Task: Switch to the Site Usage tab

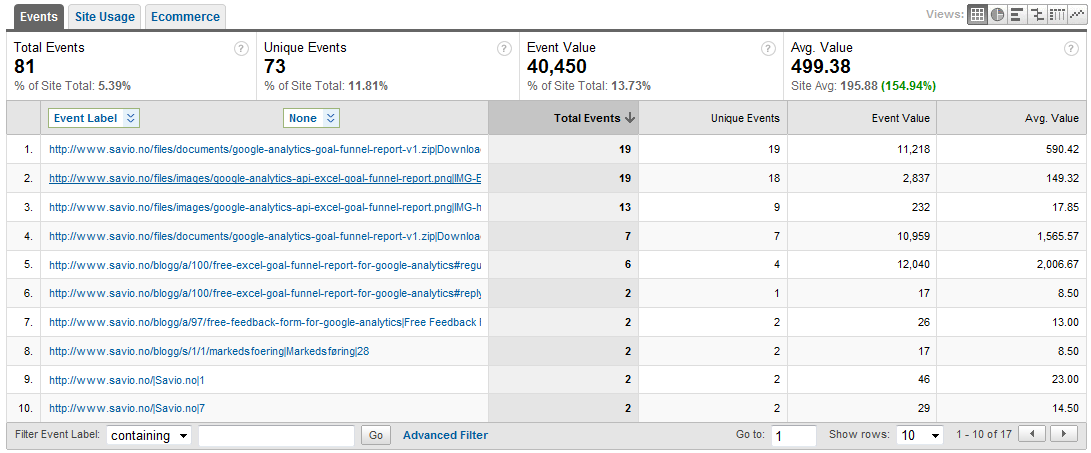Action: point(105,16)
